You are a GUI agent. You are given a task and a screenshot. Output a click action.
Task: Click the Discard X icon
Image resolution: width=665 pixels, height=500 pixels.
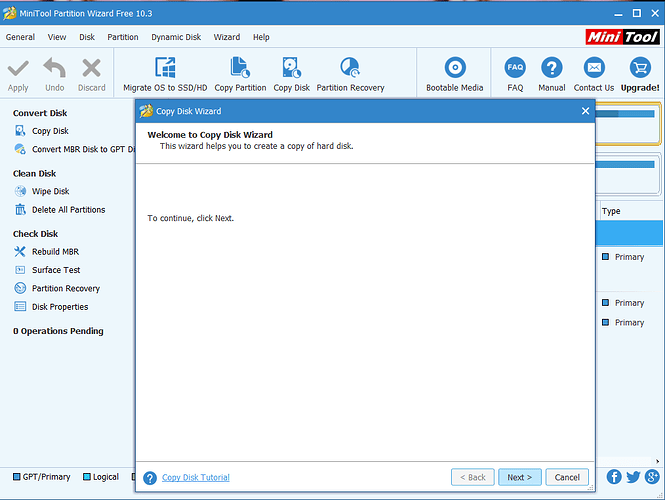tap(91, 68)
